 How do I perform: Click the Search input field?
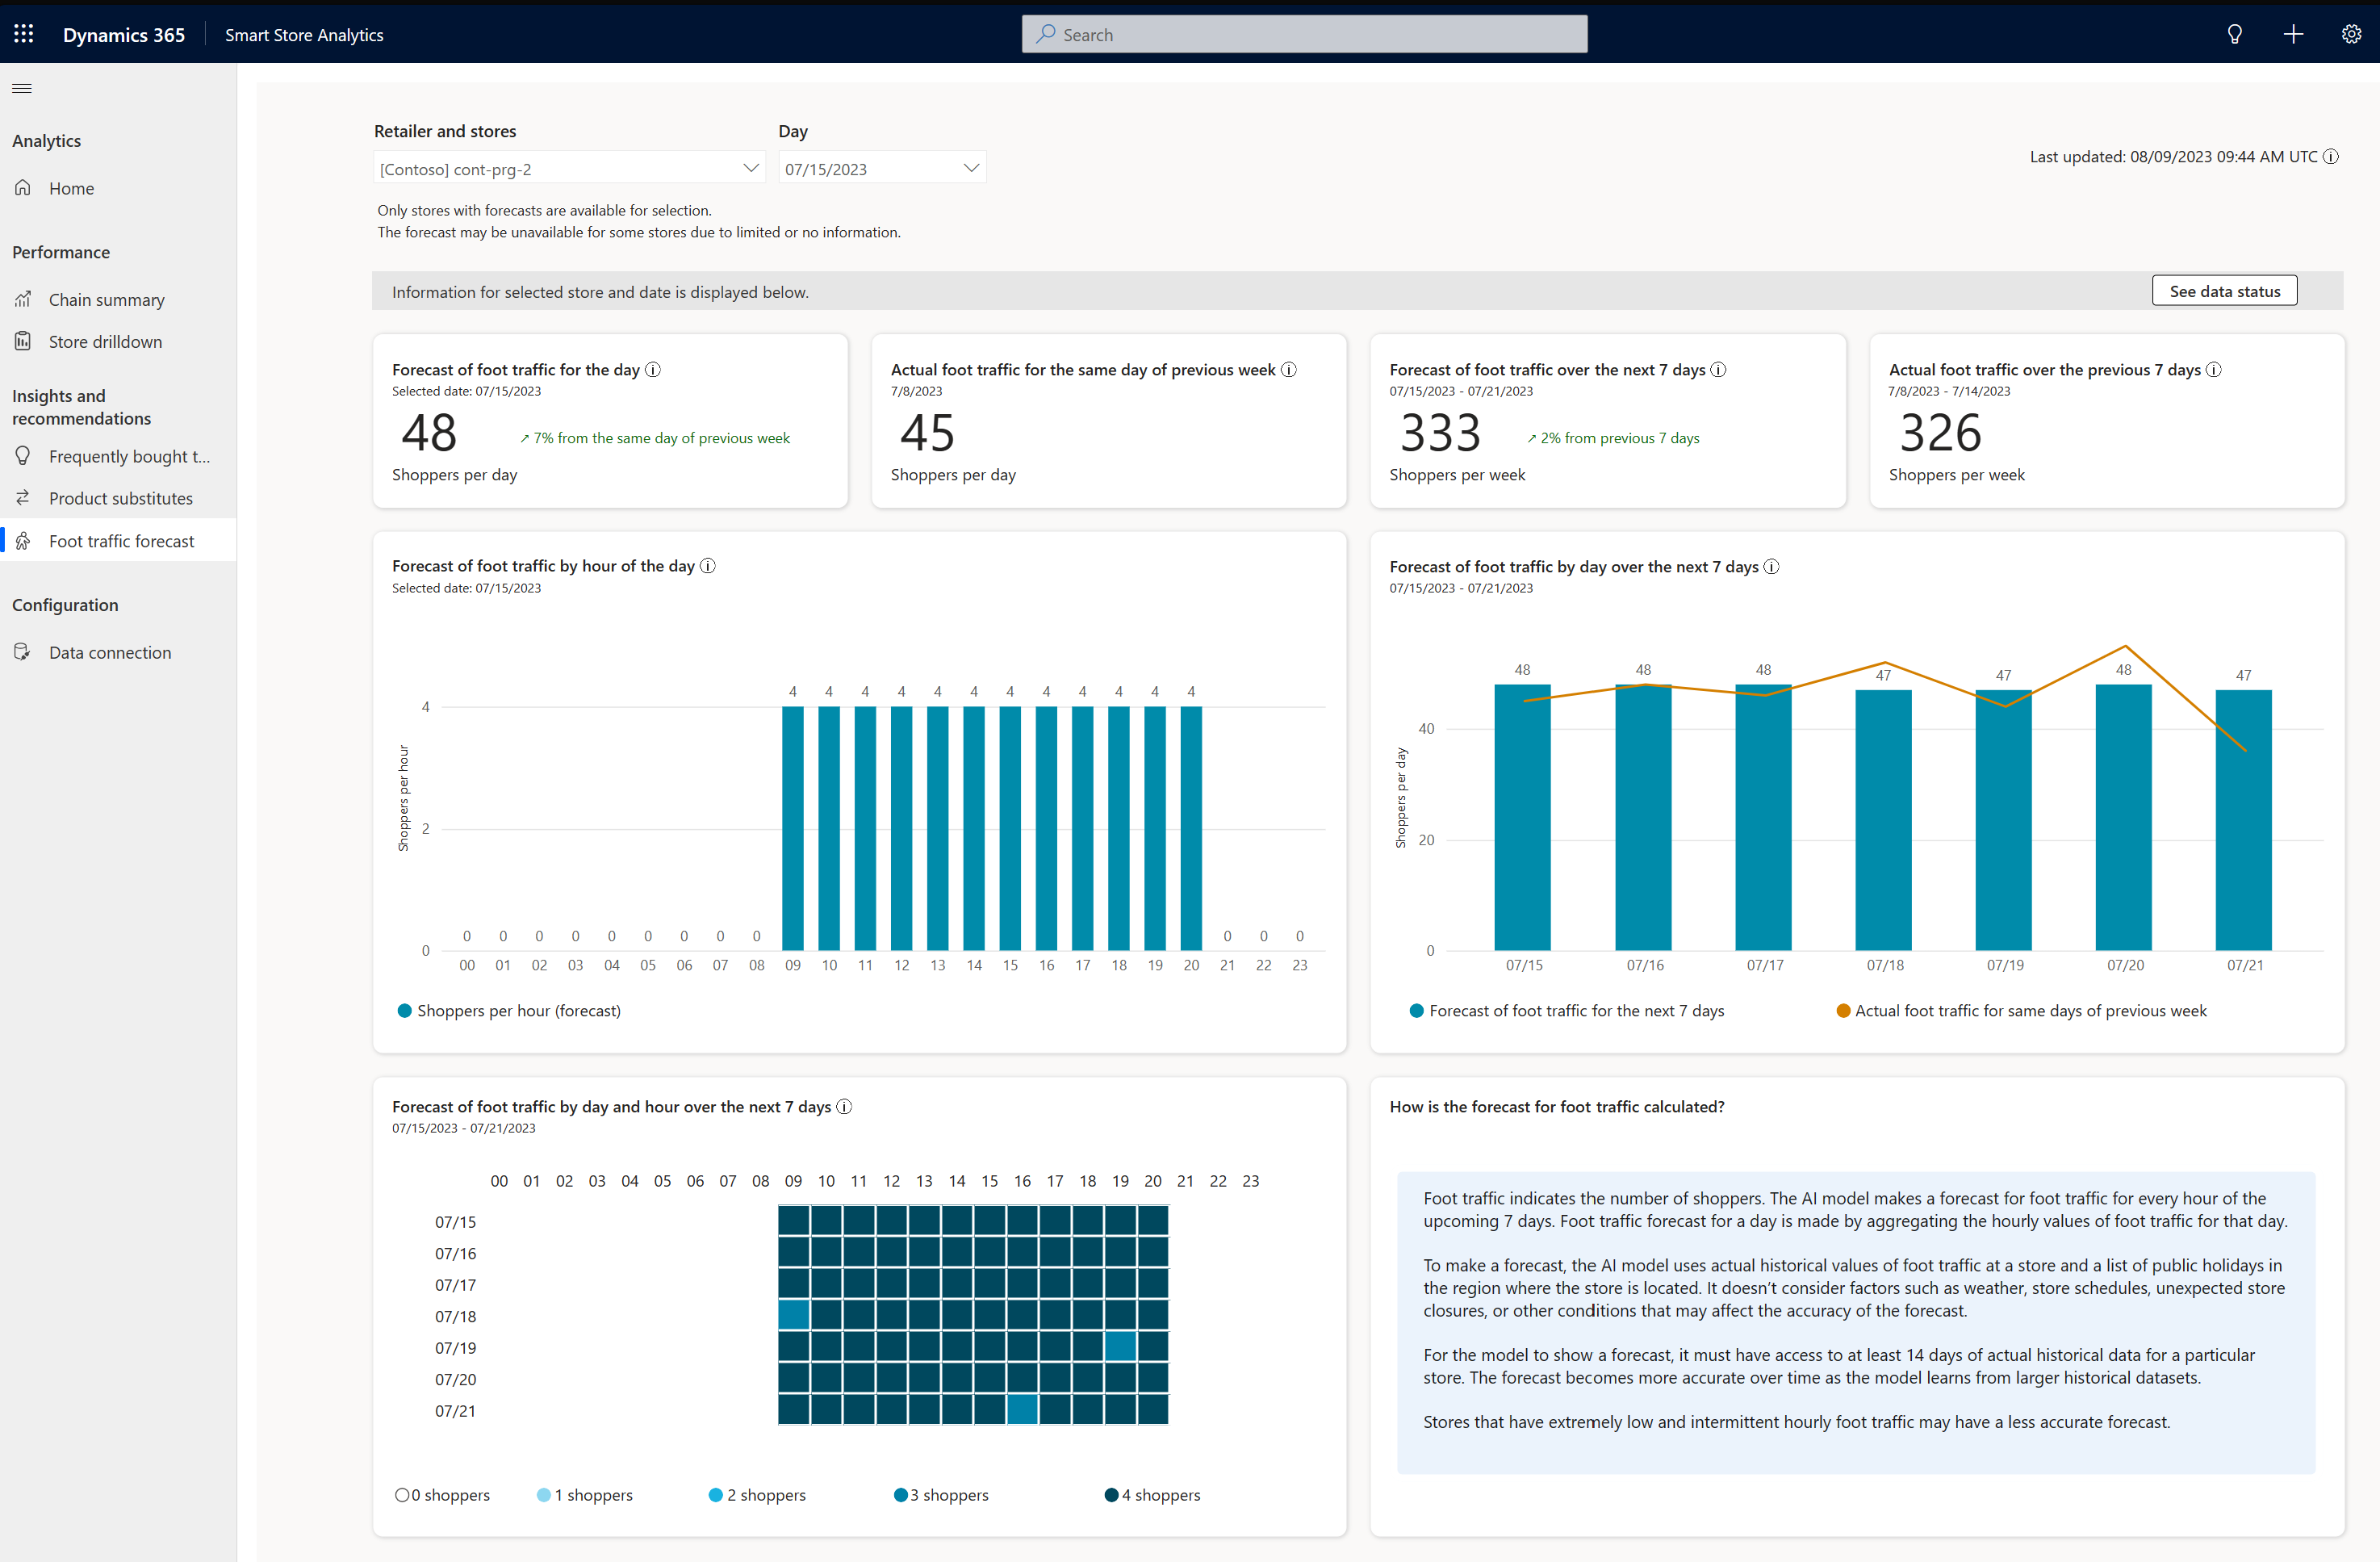[x=1304, y=34]
